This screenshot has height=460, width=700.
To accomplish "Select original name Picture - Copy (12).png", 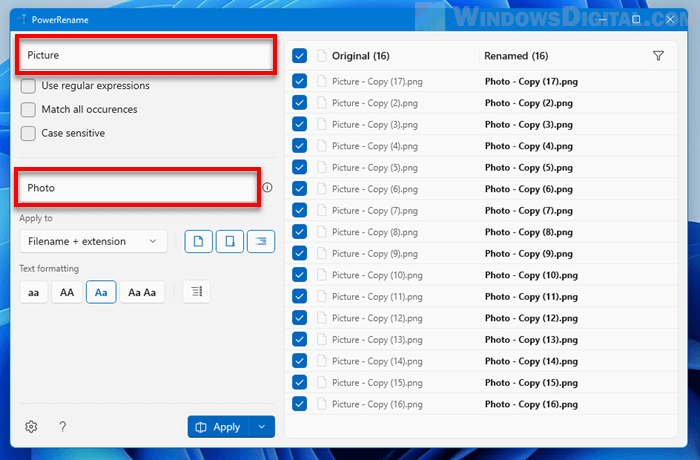I will (x=377, y=318).
